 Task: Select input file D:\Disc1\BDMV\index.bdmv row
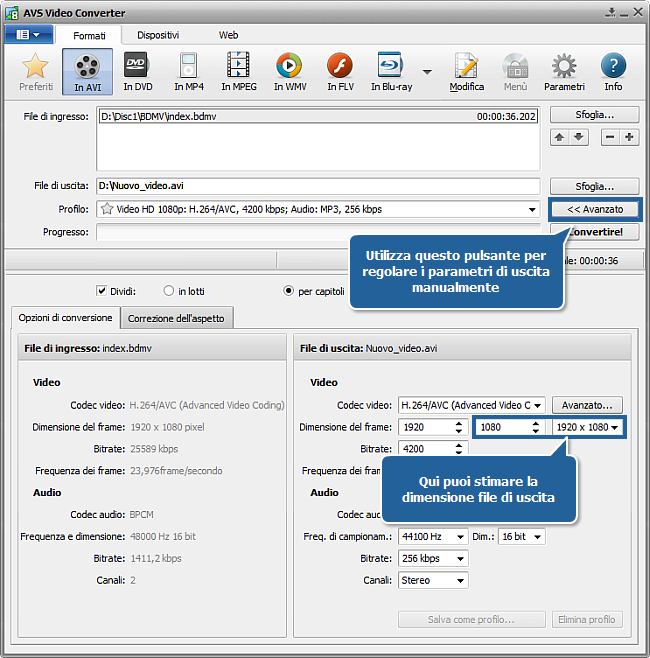[318, 116]
